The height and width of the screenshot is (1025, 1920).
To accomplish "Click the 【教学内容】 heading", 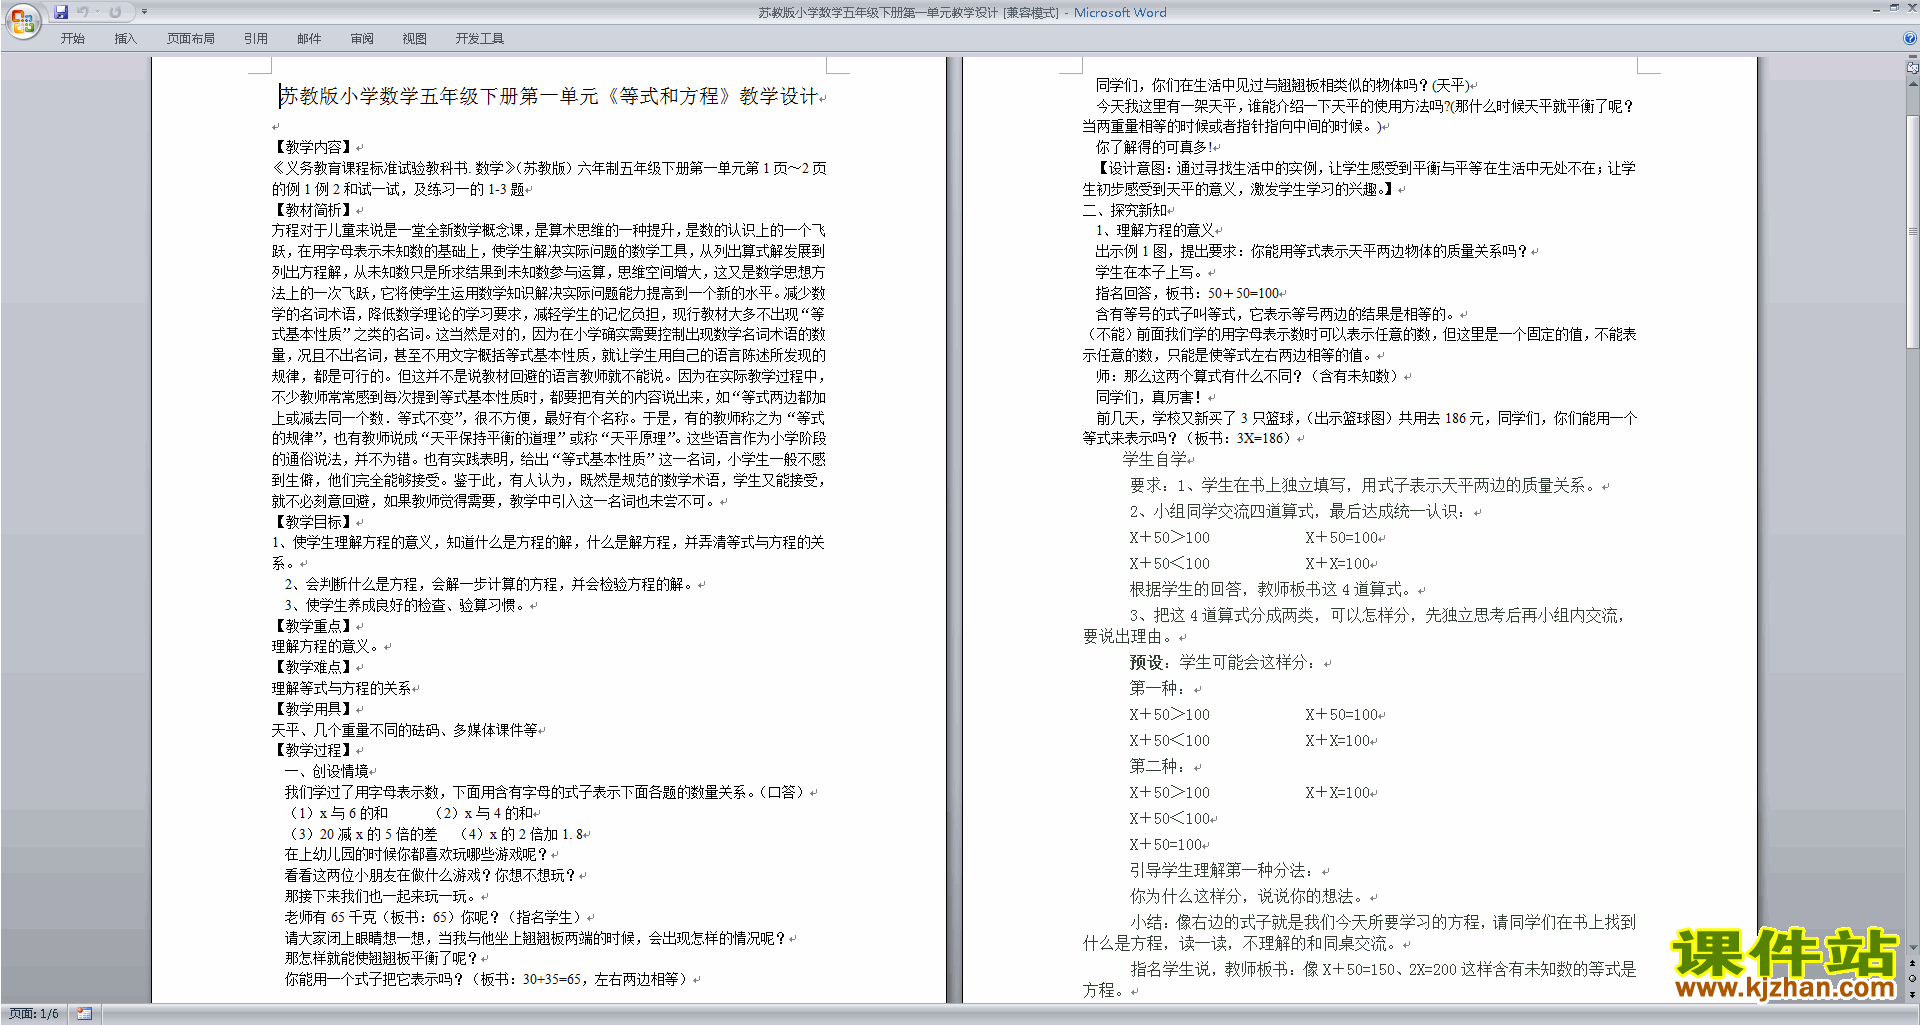I will pyautogui.click(x=313, y=147).
